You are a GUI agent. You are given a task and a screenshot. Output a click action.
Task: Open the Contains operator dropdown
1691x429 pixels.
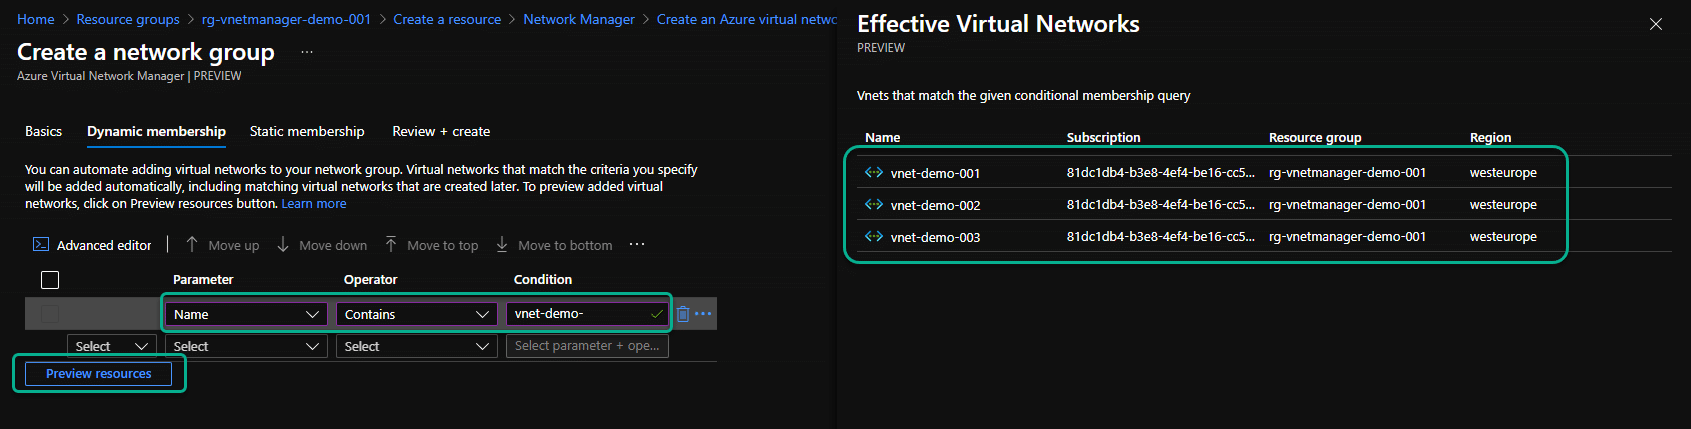(417, 314)
